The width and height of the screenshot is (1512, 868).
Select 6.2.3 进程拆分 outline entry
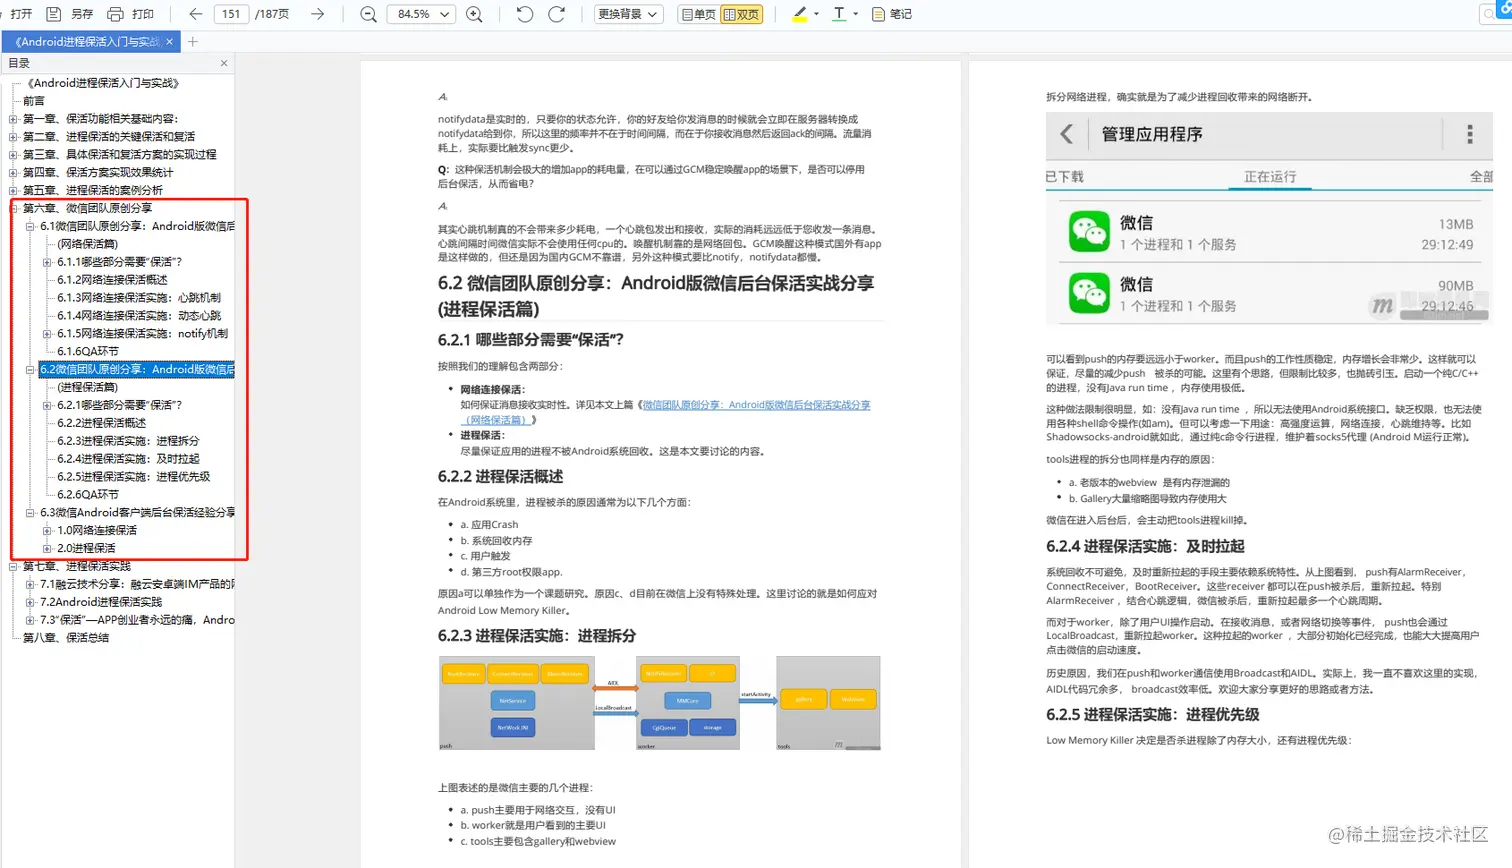point(128,441)
